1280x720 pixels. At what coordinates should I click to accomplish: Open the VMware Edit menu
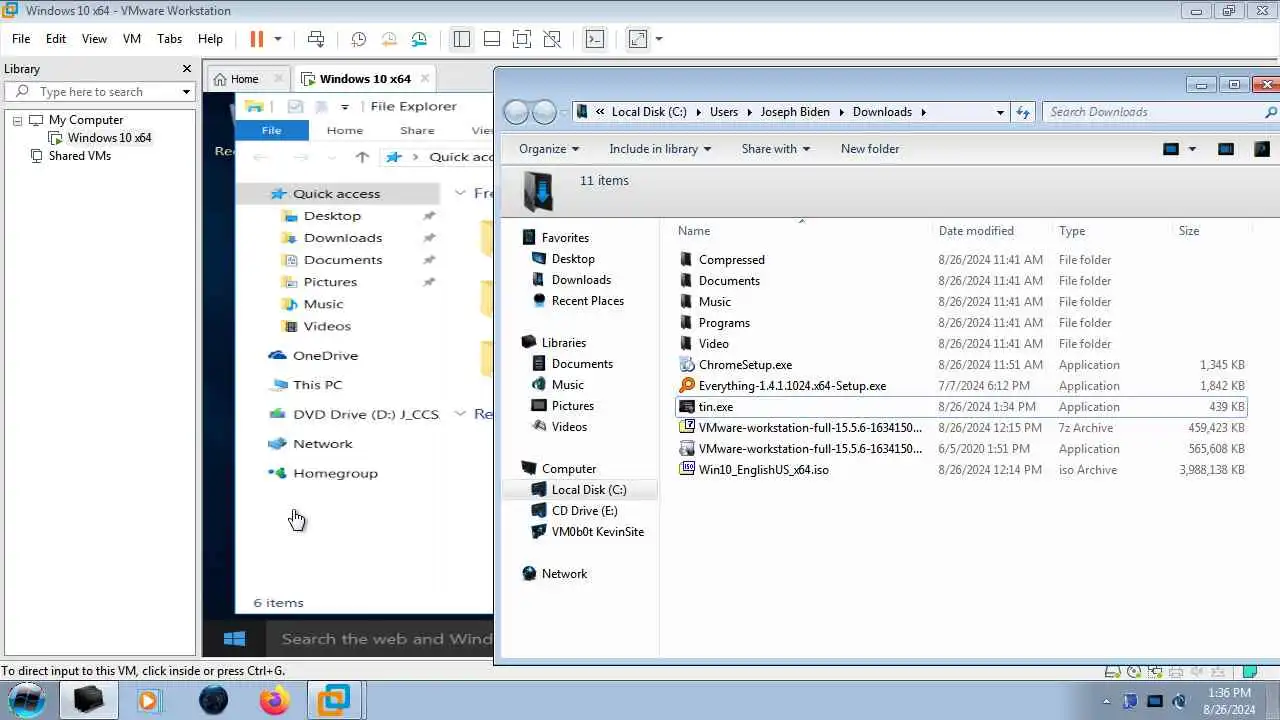(56, 39)
